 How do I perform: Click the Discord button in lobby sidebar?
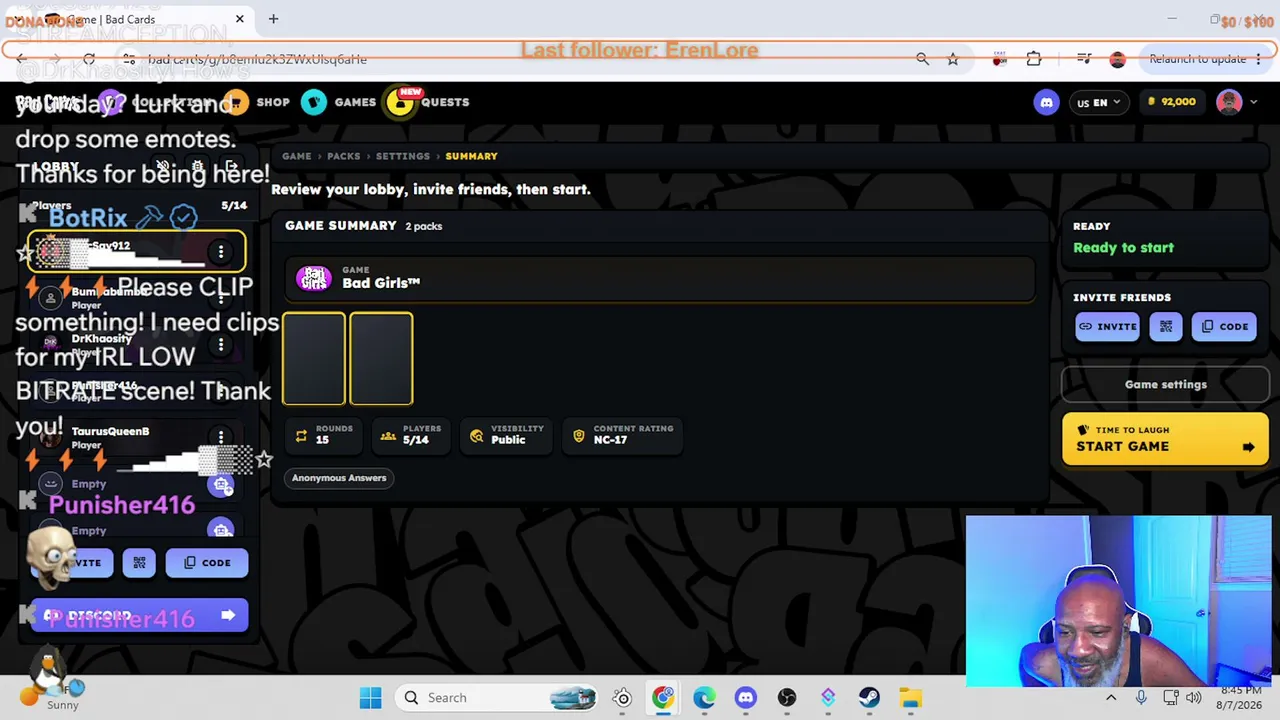pos(139,616)
